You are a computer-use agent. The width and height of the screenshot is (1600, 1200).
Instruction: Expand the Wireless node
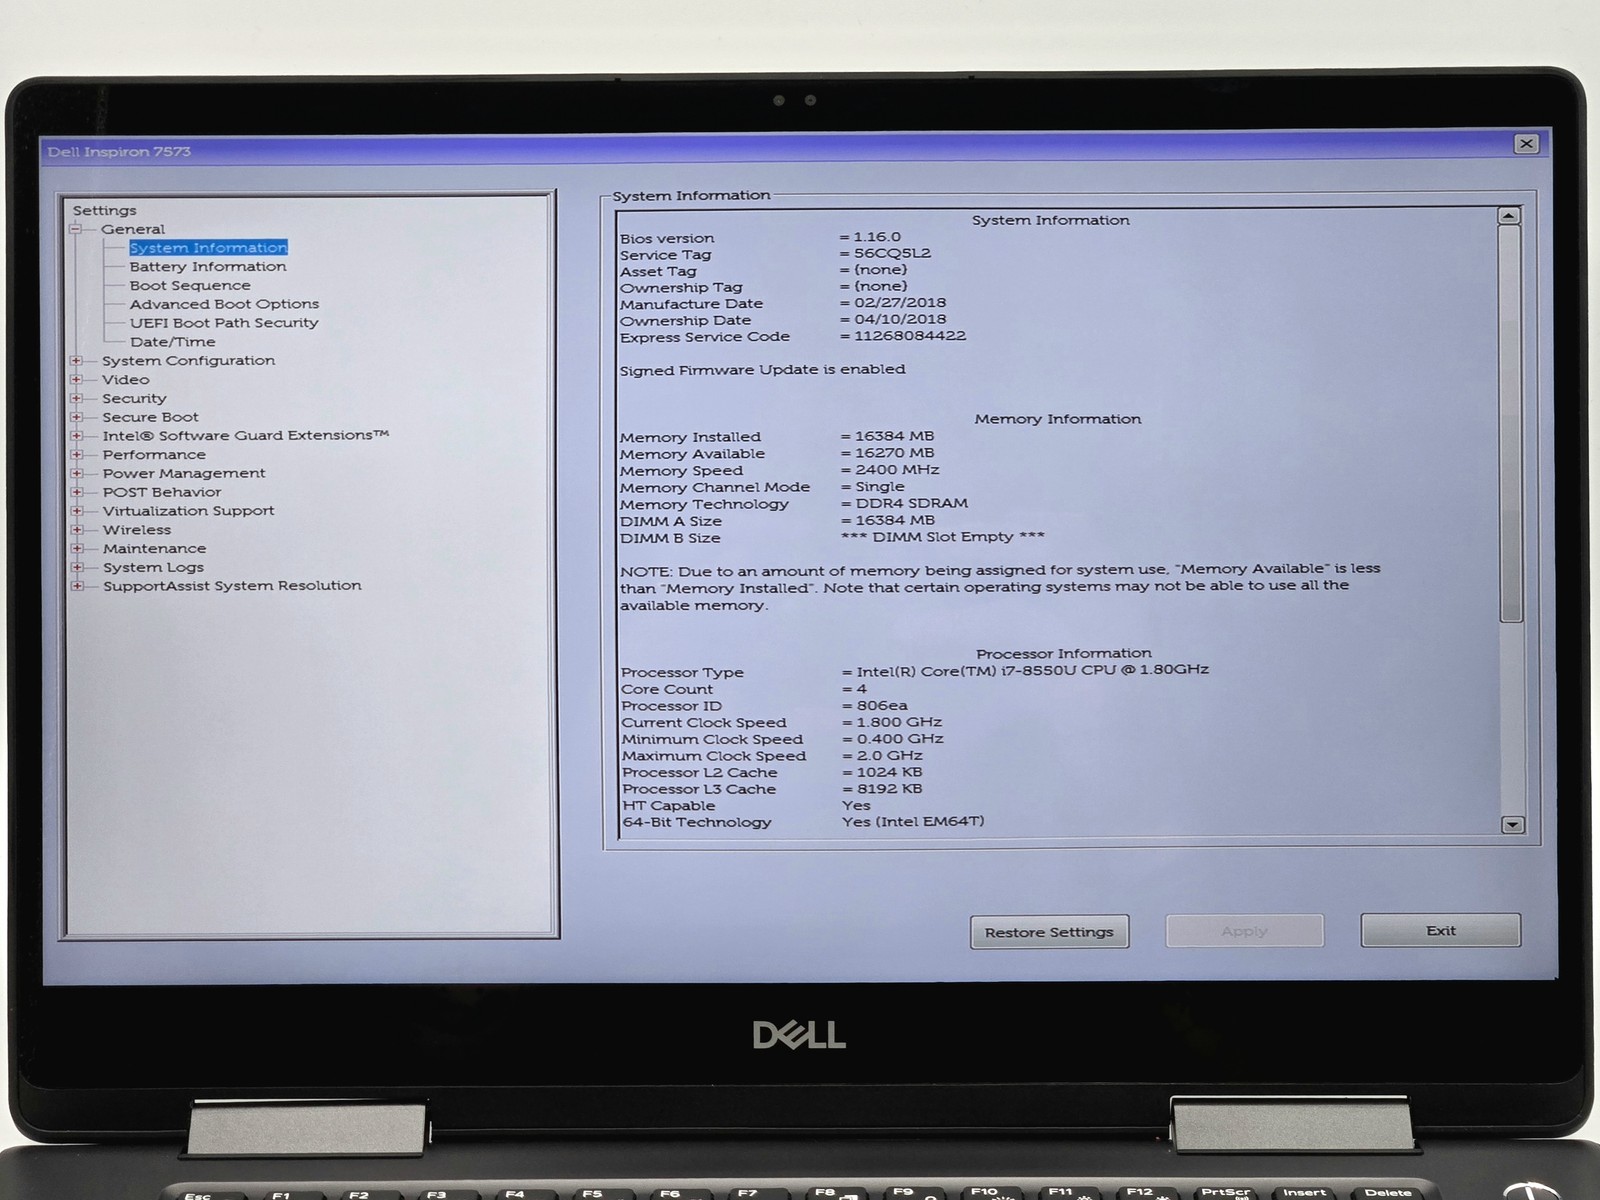point(76,530)
